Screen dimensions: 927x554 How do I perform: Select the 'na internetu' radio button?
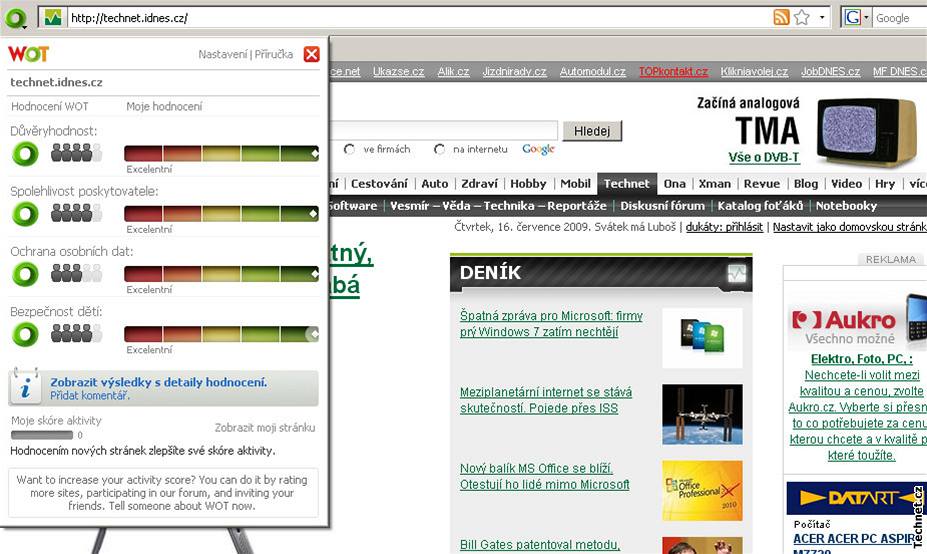tap(440, 150)
